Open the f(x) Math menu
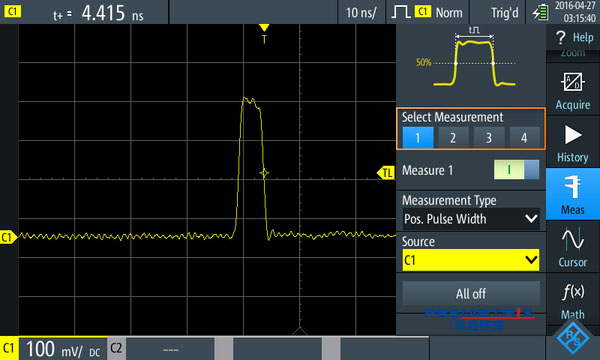 pyautogui.click(x=573, y=300)
